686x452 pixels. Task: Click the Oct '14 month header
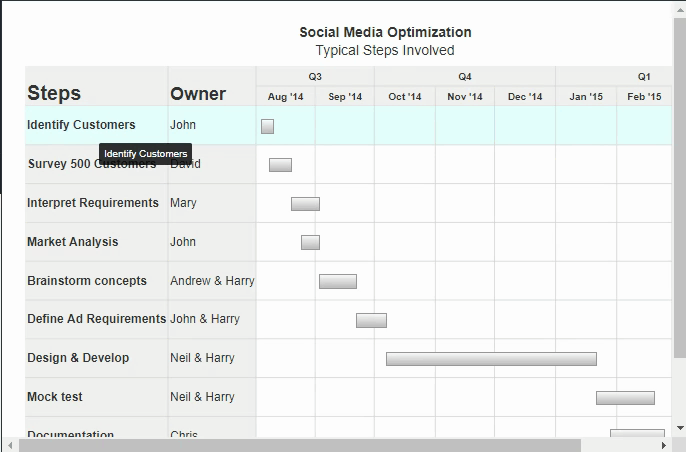[405, 97]
